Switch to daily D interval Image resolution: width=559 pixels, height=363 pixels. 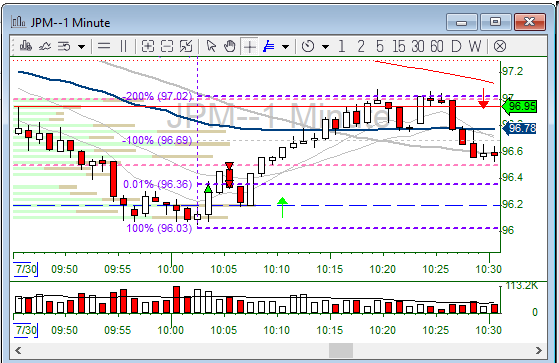click(456, 46)
